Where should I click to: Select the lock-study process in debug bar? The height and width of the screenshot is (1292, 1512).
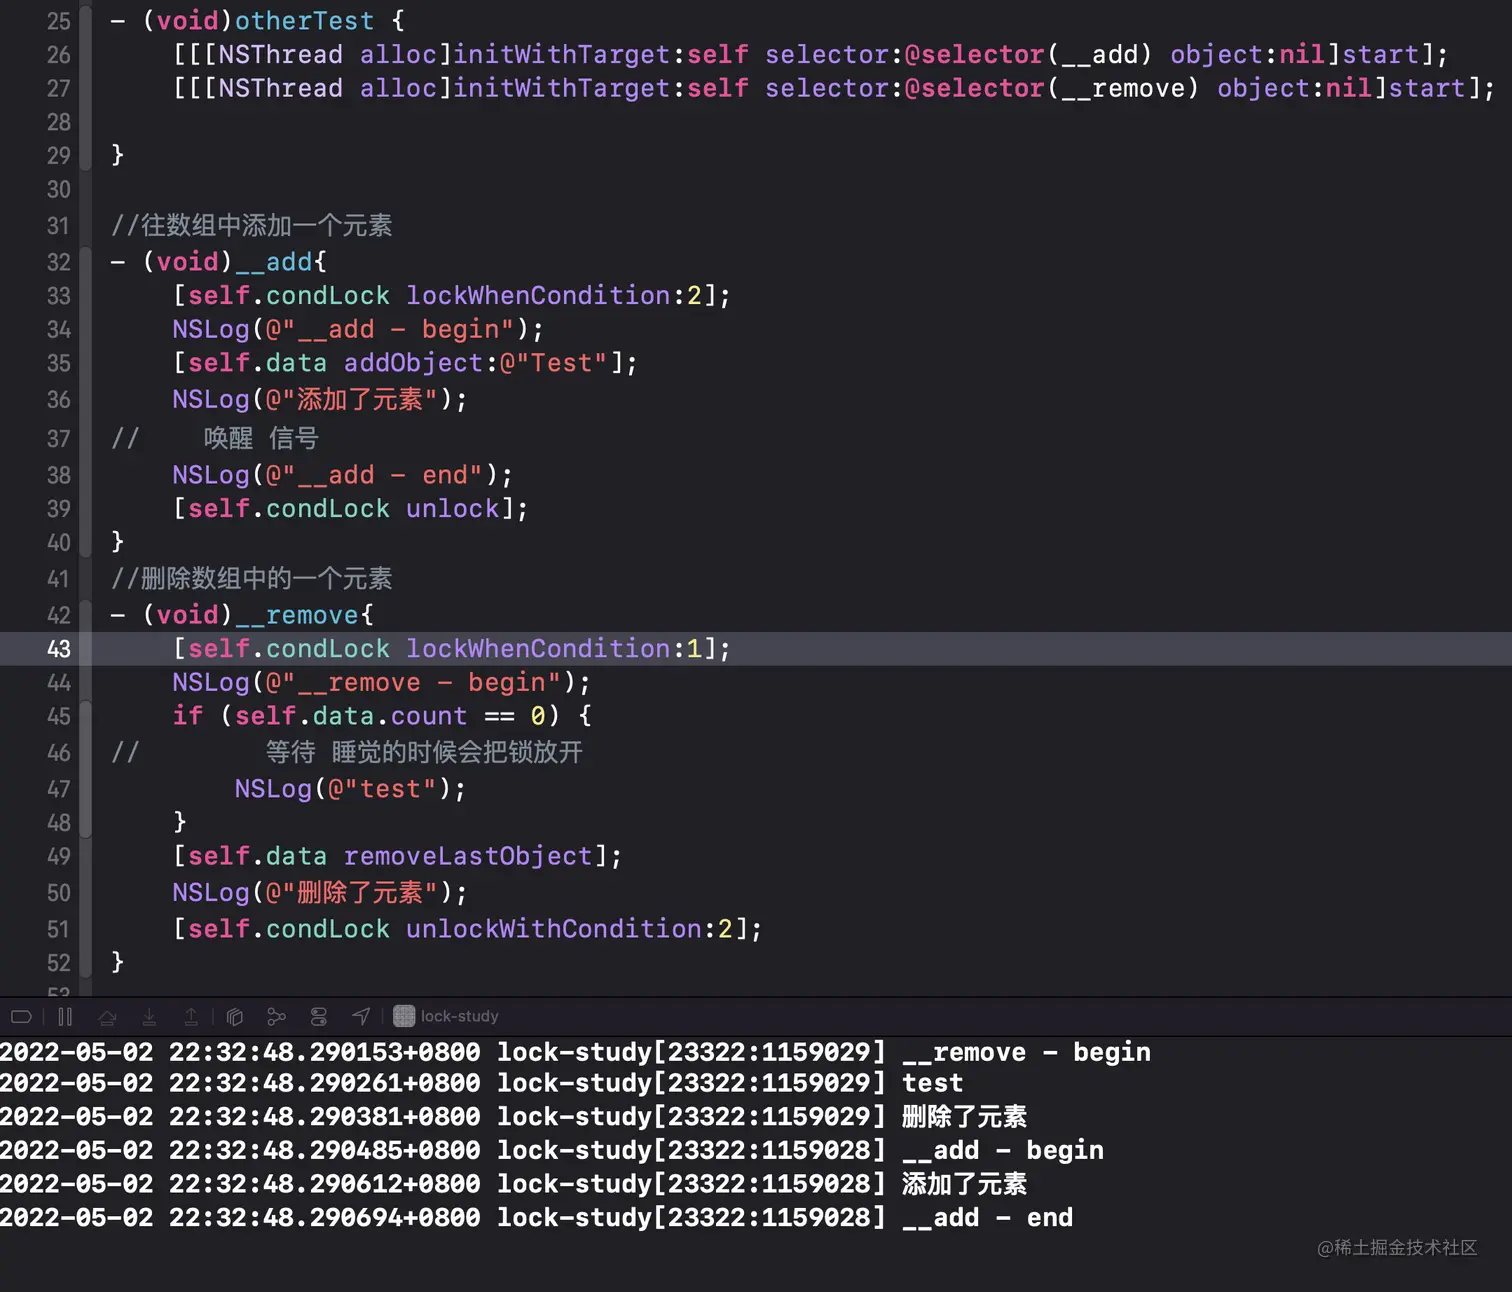pyautogui.click(x=446, y=1016)
